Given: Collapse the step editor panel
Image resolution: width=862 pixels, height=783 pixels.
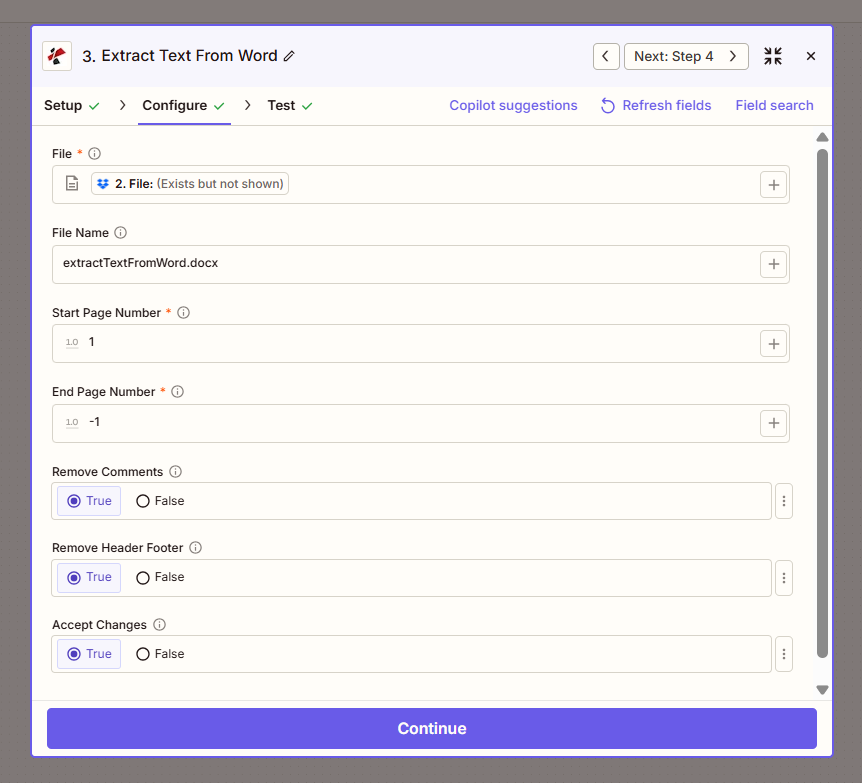Looking at the screenshot, I should (x=772, y=56).
